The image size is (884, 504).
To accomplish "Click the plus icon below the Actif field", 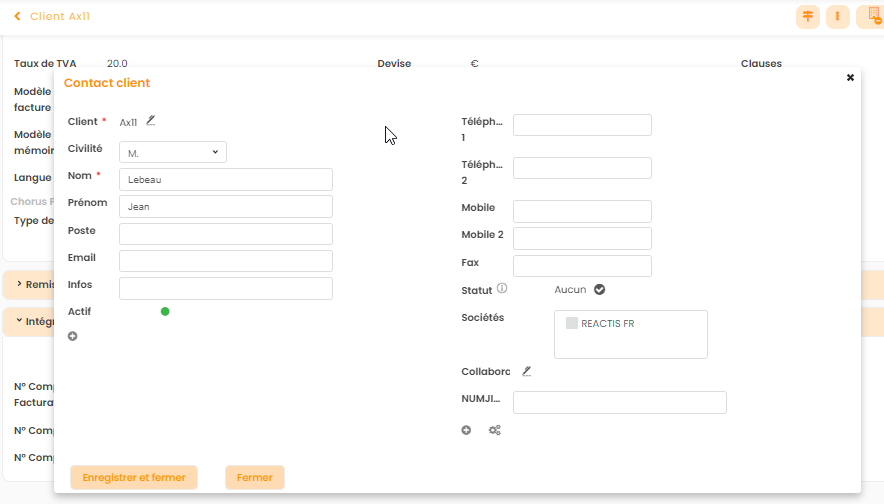I will click(73, 336).
